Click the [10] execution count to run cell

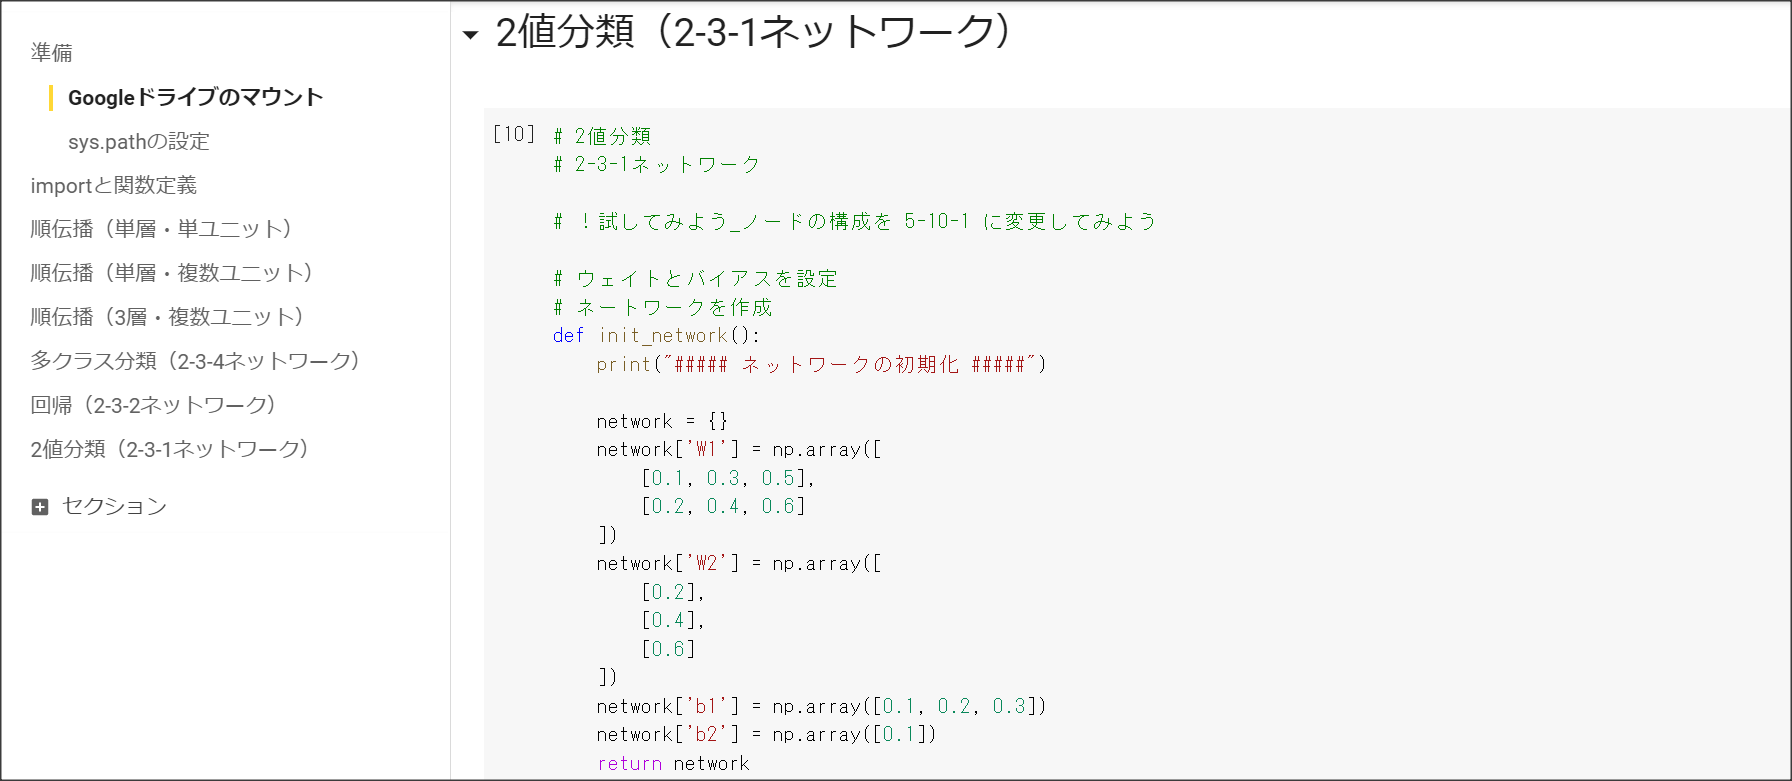pyautogui.click(x=514, y=134)
